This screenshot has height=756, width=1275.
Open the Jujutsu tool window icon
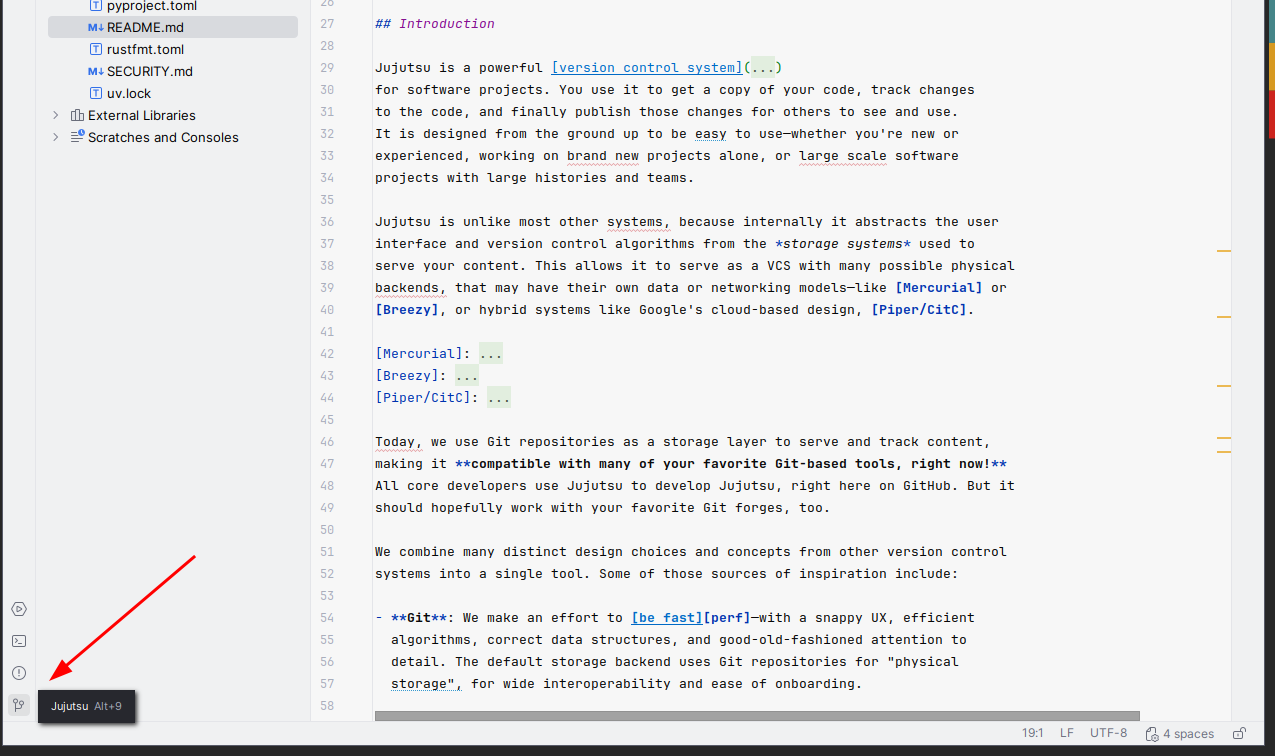[x=18, y=705]
